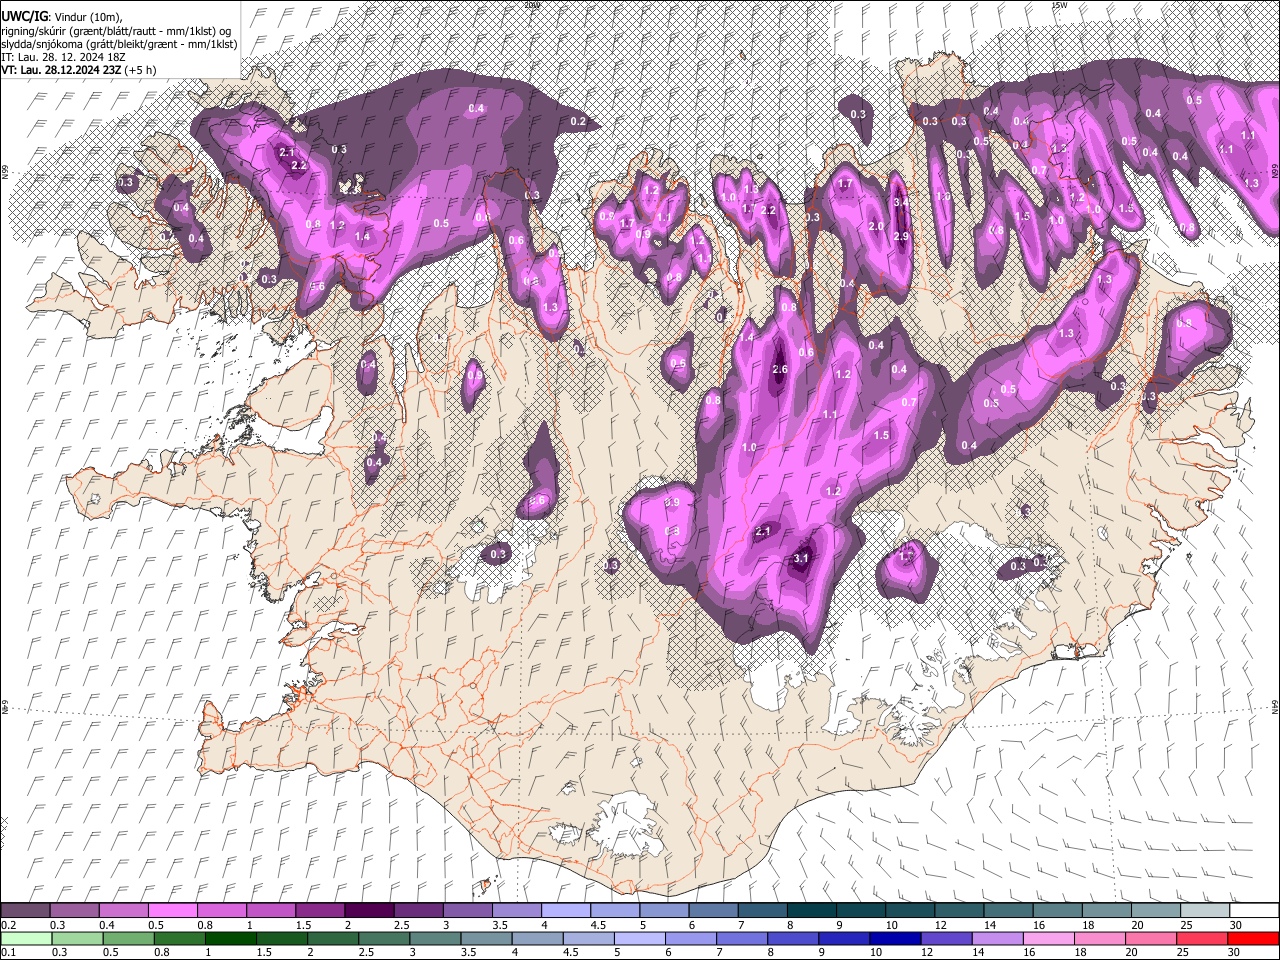The image size is (1280, 960).
Task: Click the 2.0 snowfall value on the map
Action: pos(876,226)
